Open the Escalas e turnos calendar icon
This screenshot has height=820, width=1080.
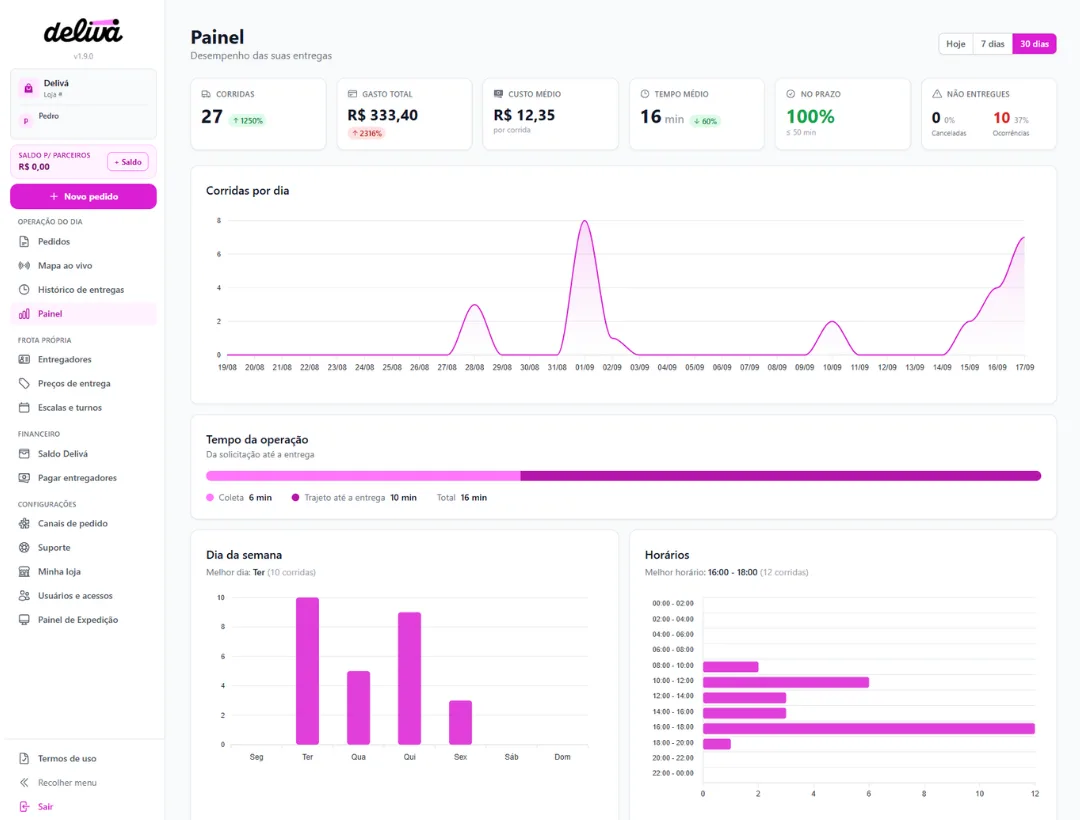click(24, 408)
